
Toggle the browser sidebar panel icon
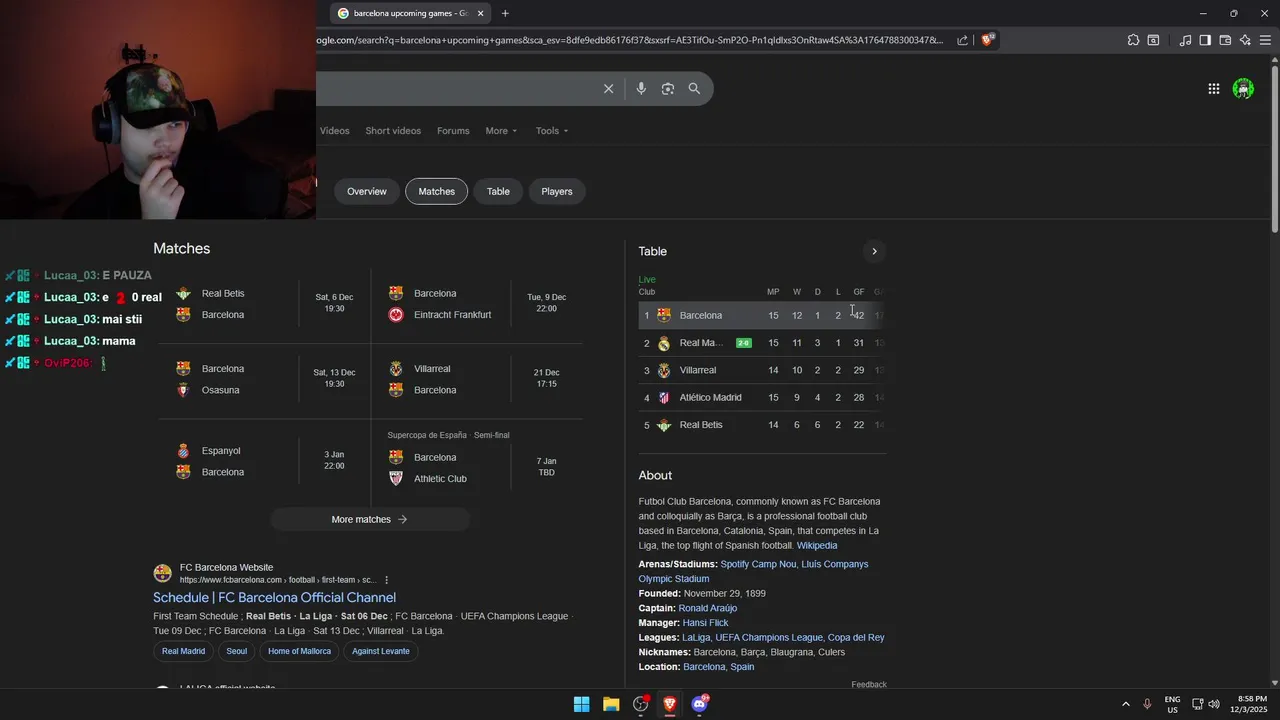(1205, 40)
